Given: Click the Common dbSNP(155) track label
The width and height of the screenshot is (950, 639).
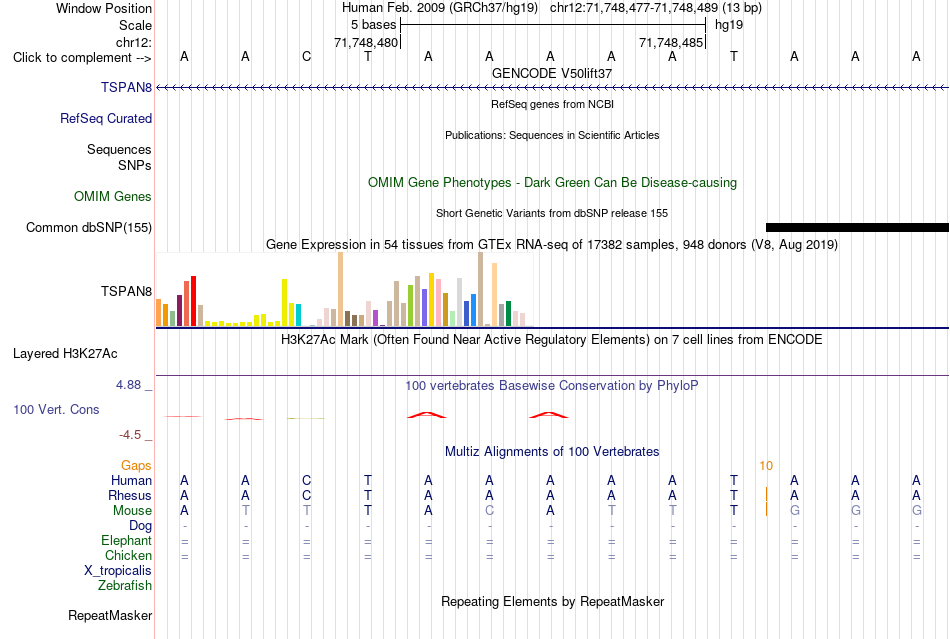Looking at the screenshot, I should 89,228.
